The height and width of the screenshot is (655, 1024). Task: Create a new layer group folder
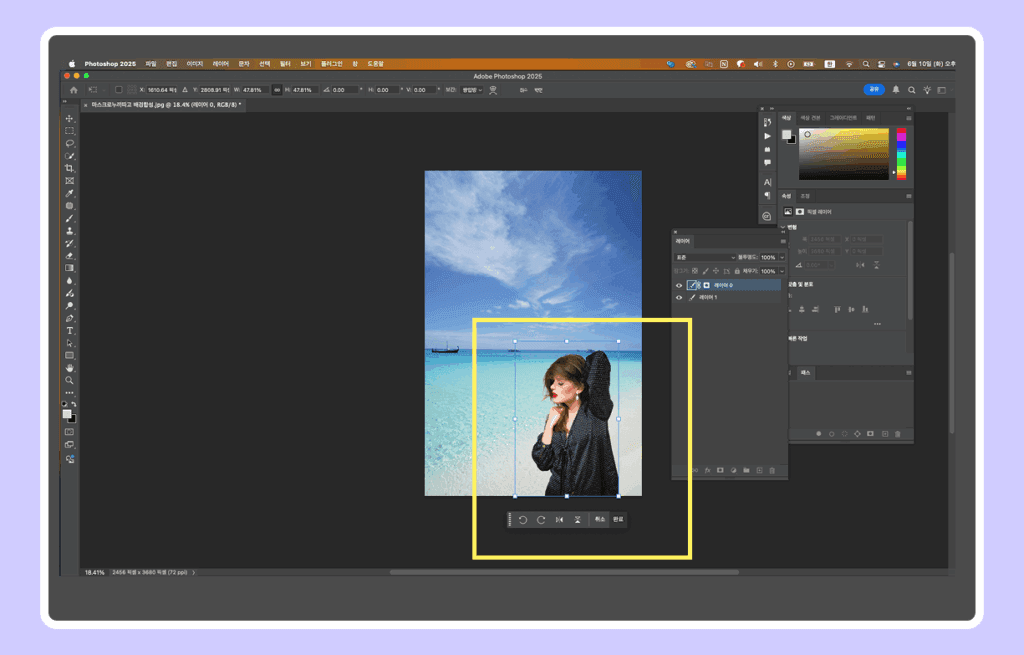pos(746,470)
